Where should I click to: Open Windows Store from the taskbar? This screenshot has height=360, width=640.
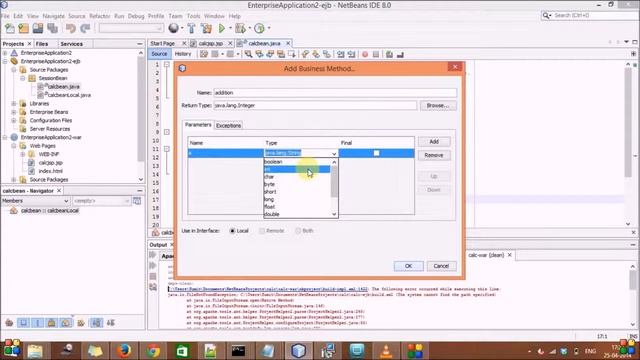tap(182, 351)
